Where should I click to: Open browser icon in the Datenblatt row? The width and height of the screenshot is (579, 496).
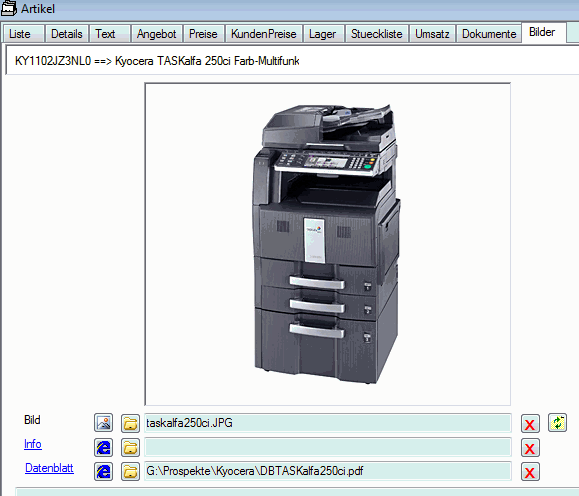[103, 472]
